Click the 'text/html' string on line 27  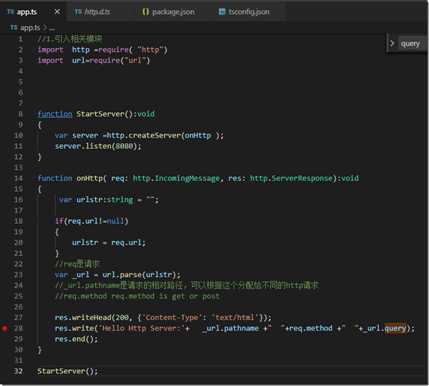[235, 317]
